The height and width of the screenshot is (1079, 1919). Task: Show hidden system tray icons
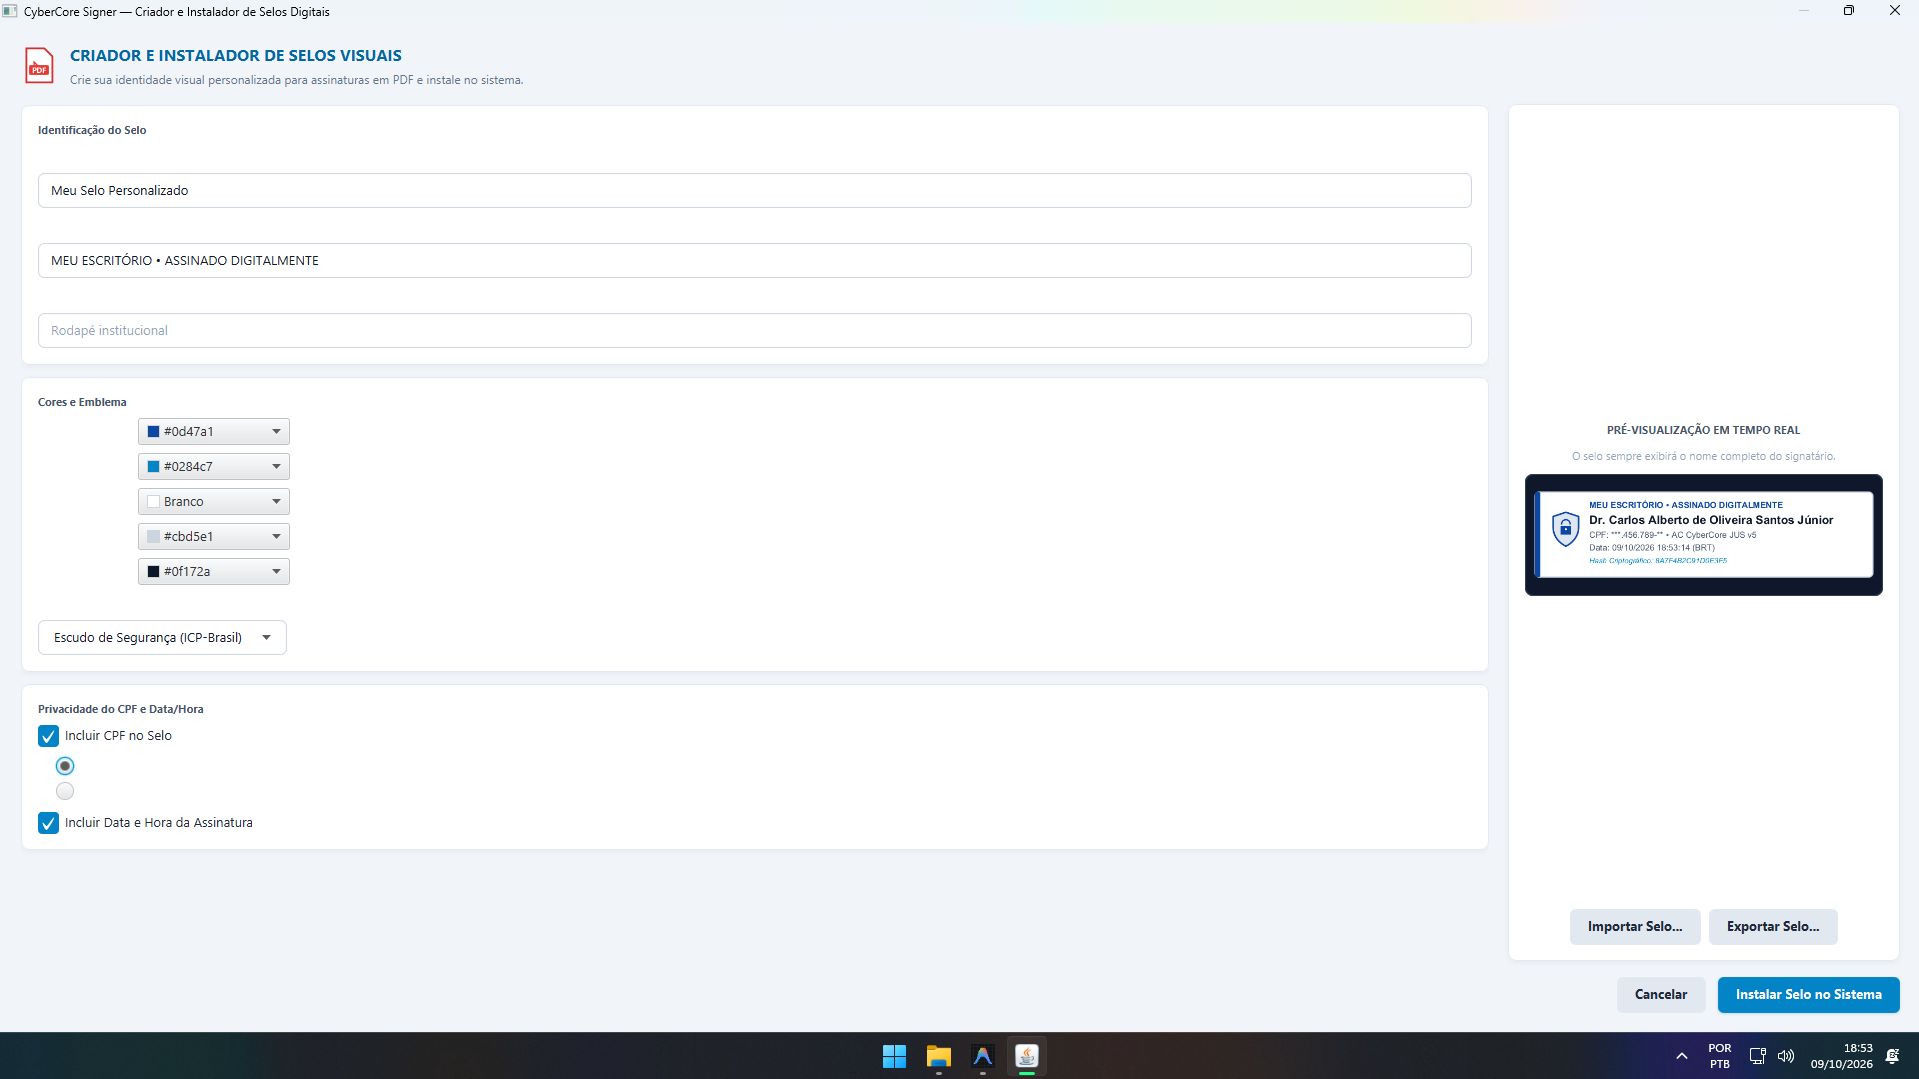pyautogui.click(x=1682, y=1056)
